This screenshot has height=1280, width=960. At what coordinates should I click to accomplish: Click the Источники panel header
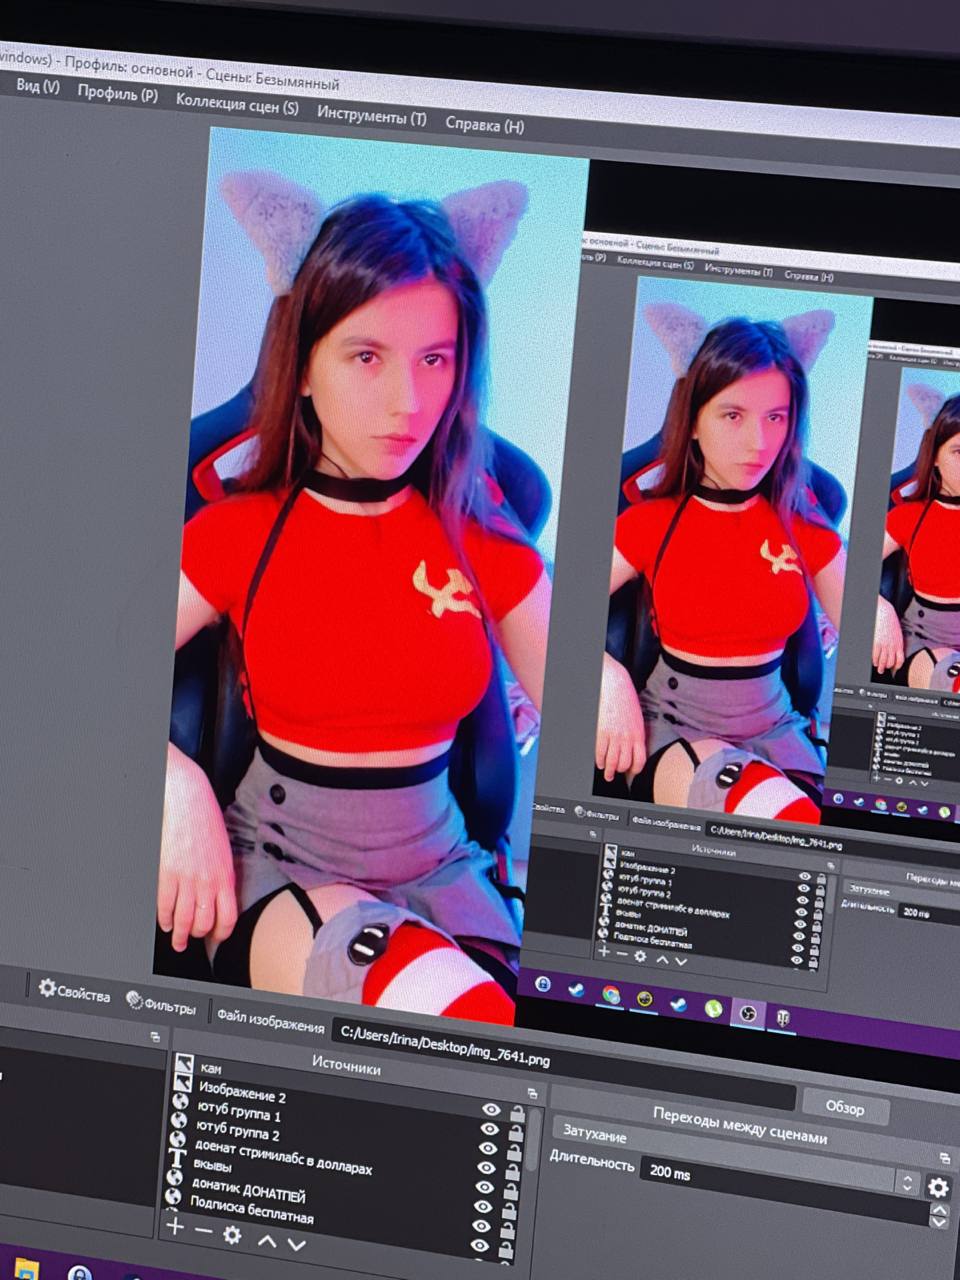click(x=345, y=1063)
